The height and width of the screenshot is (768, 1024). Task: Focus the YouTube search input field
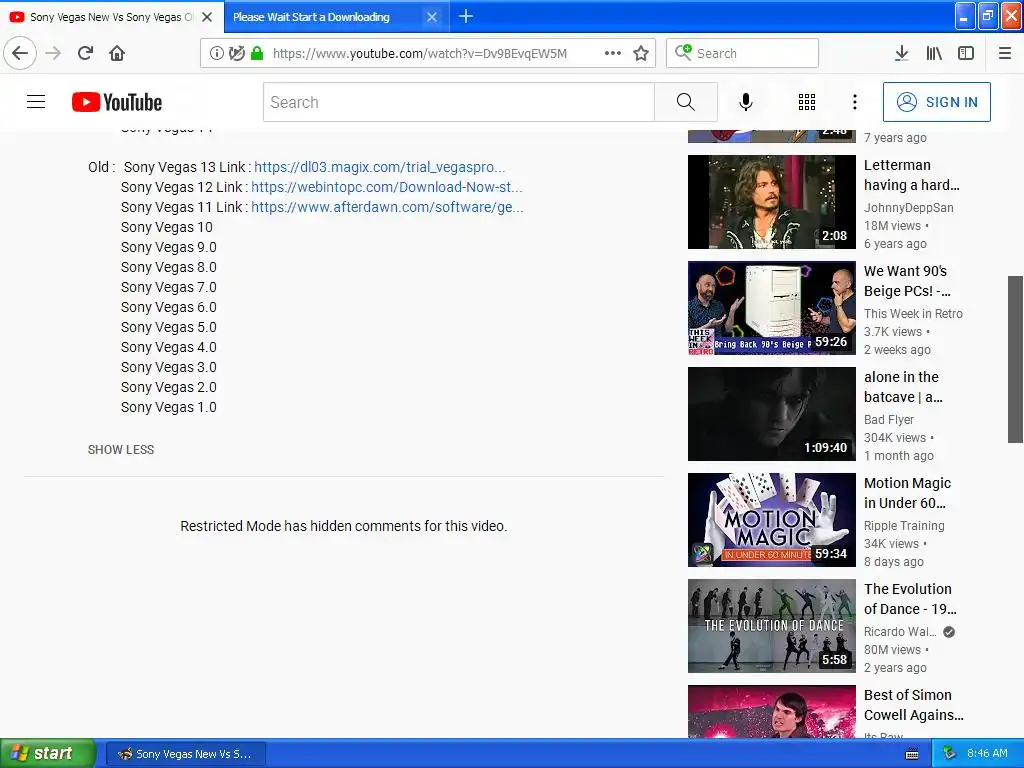(x=458, y=102)
